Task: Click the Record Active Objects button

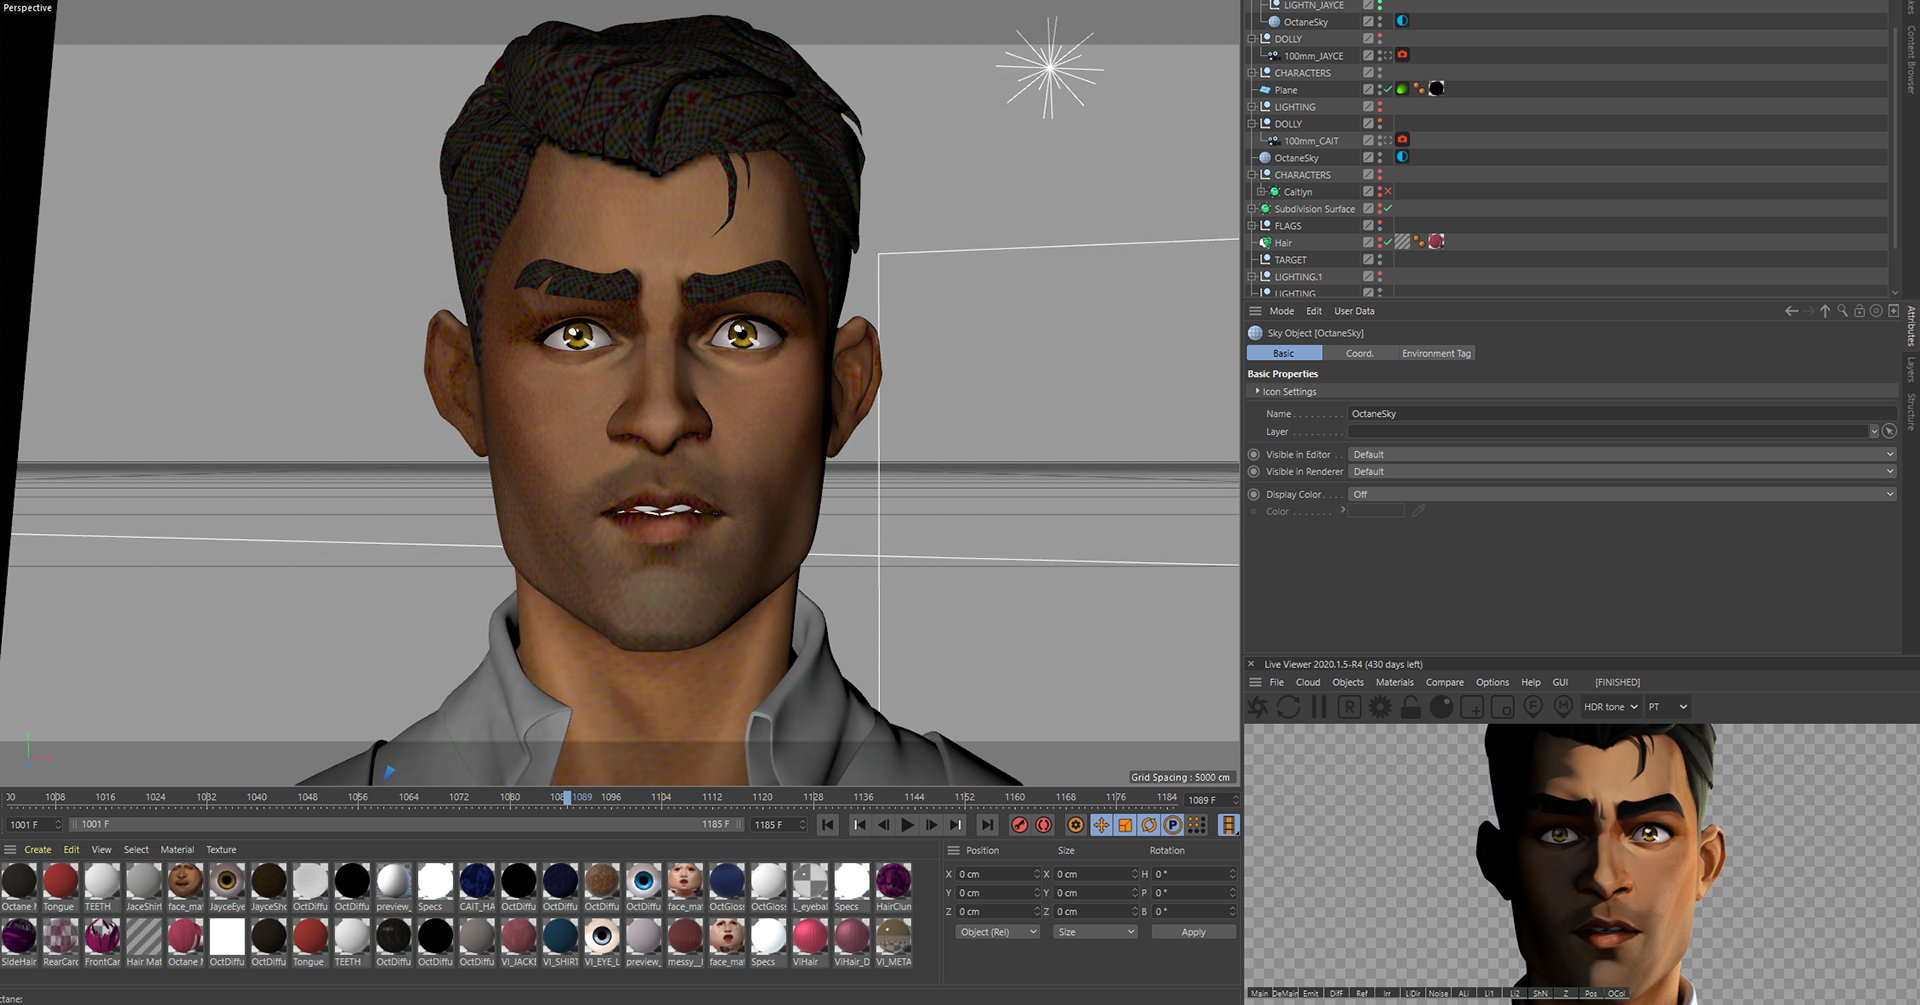Action: tap(1020, 825)
